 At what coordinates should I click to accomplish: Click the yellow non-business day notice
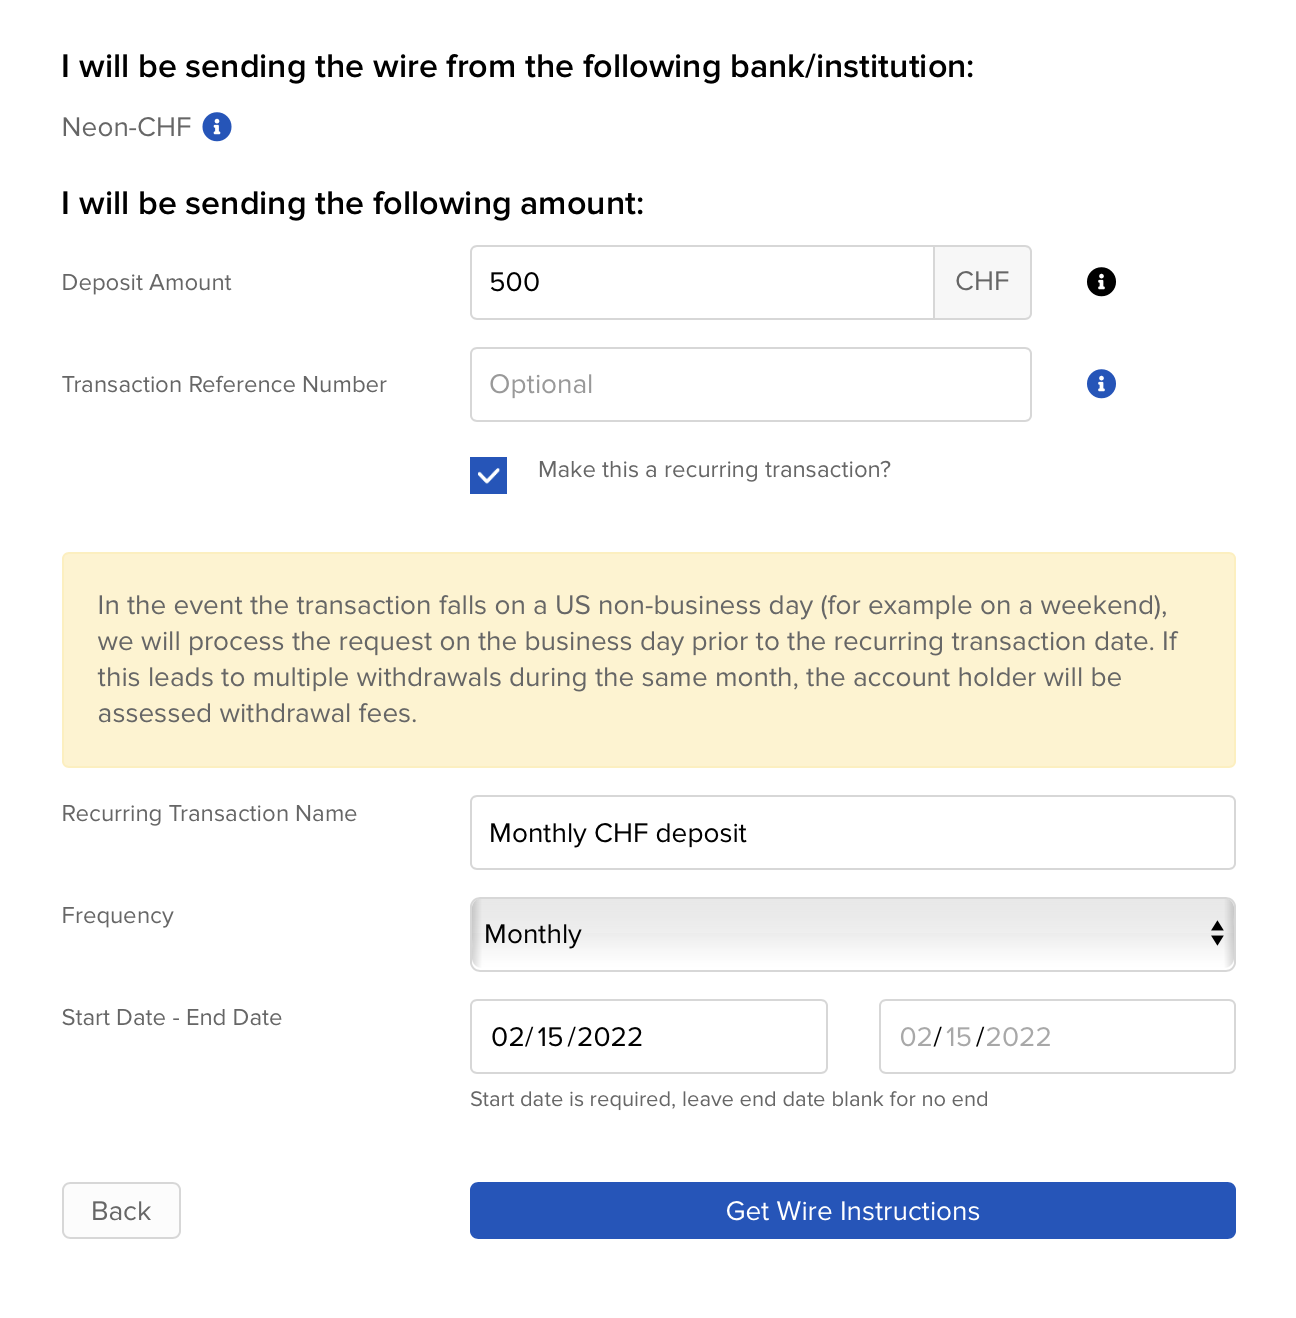(648, 660)
